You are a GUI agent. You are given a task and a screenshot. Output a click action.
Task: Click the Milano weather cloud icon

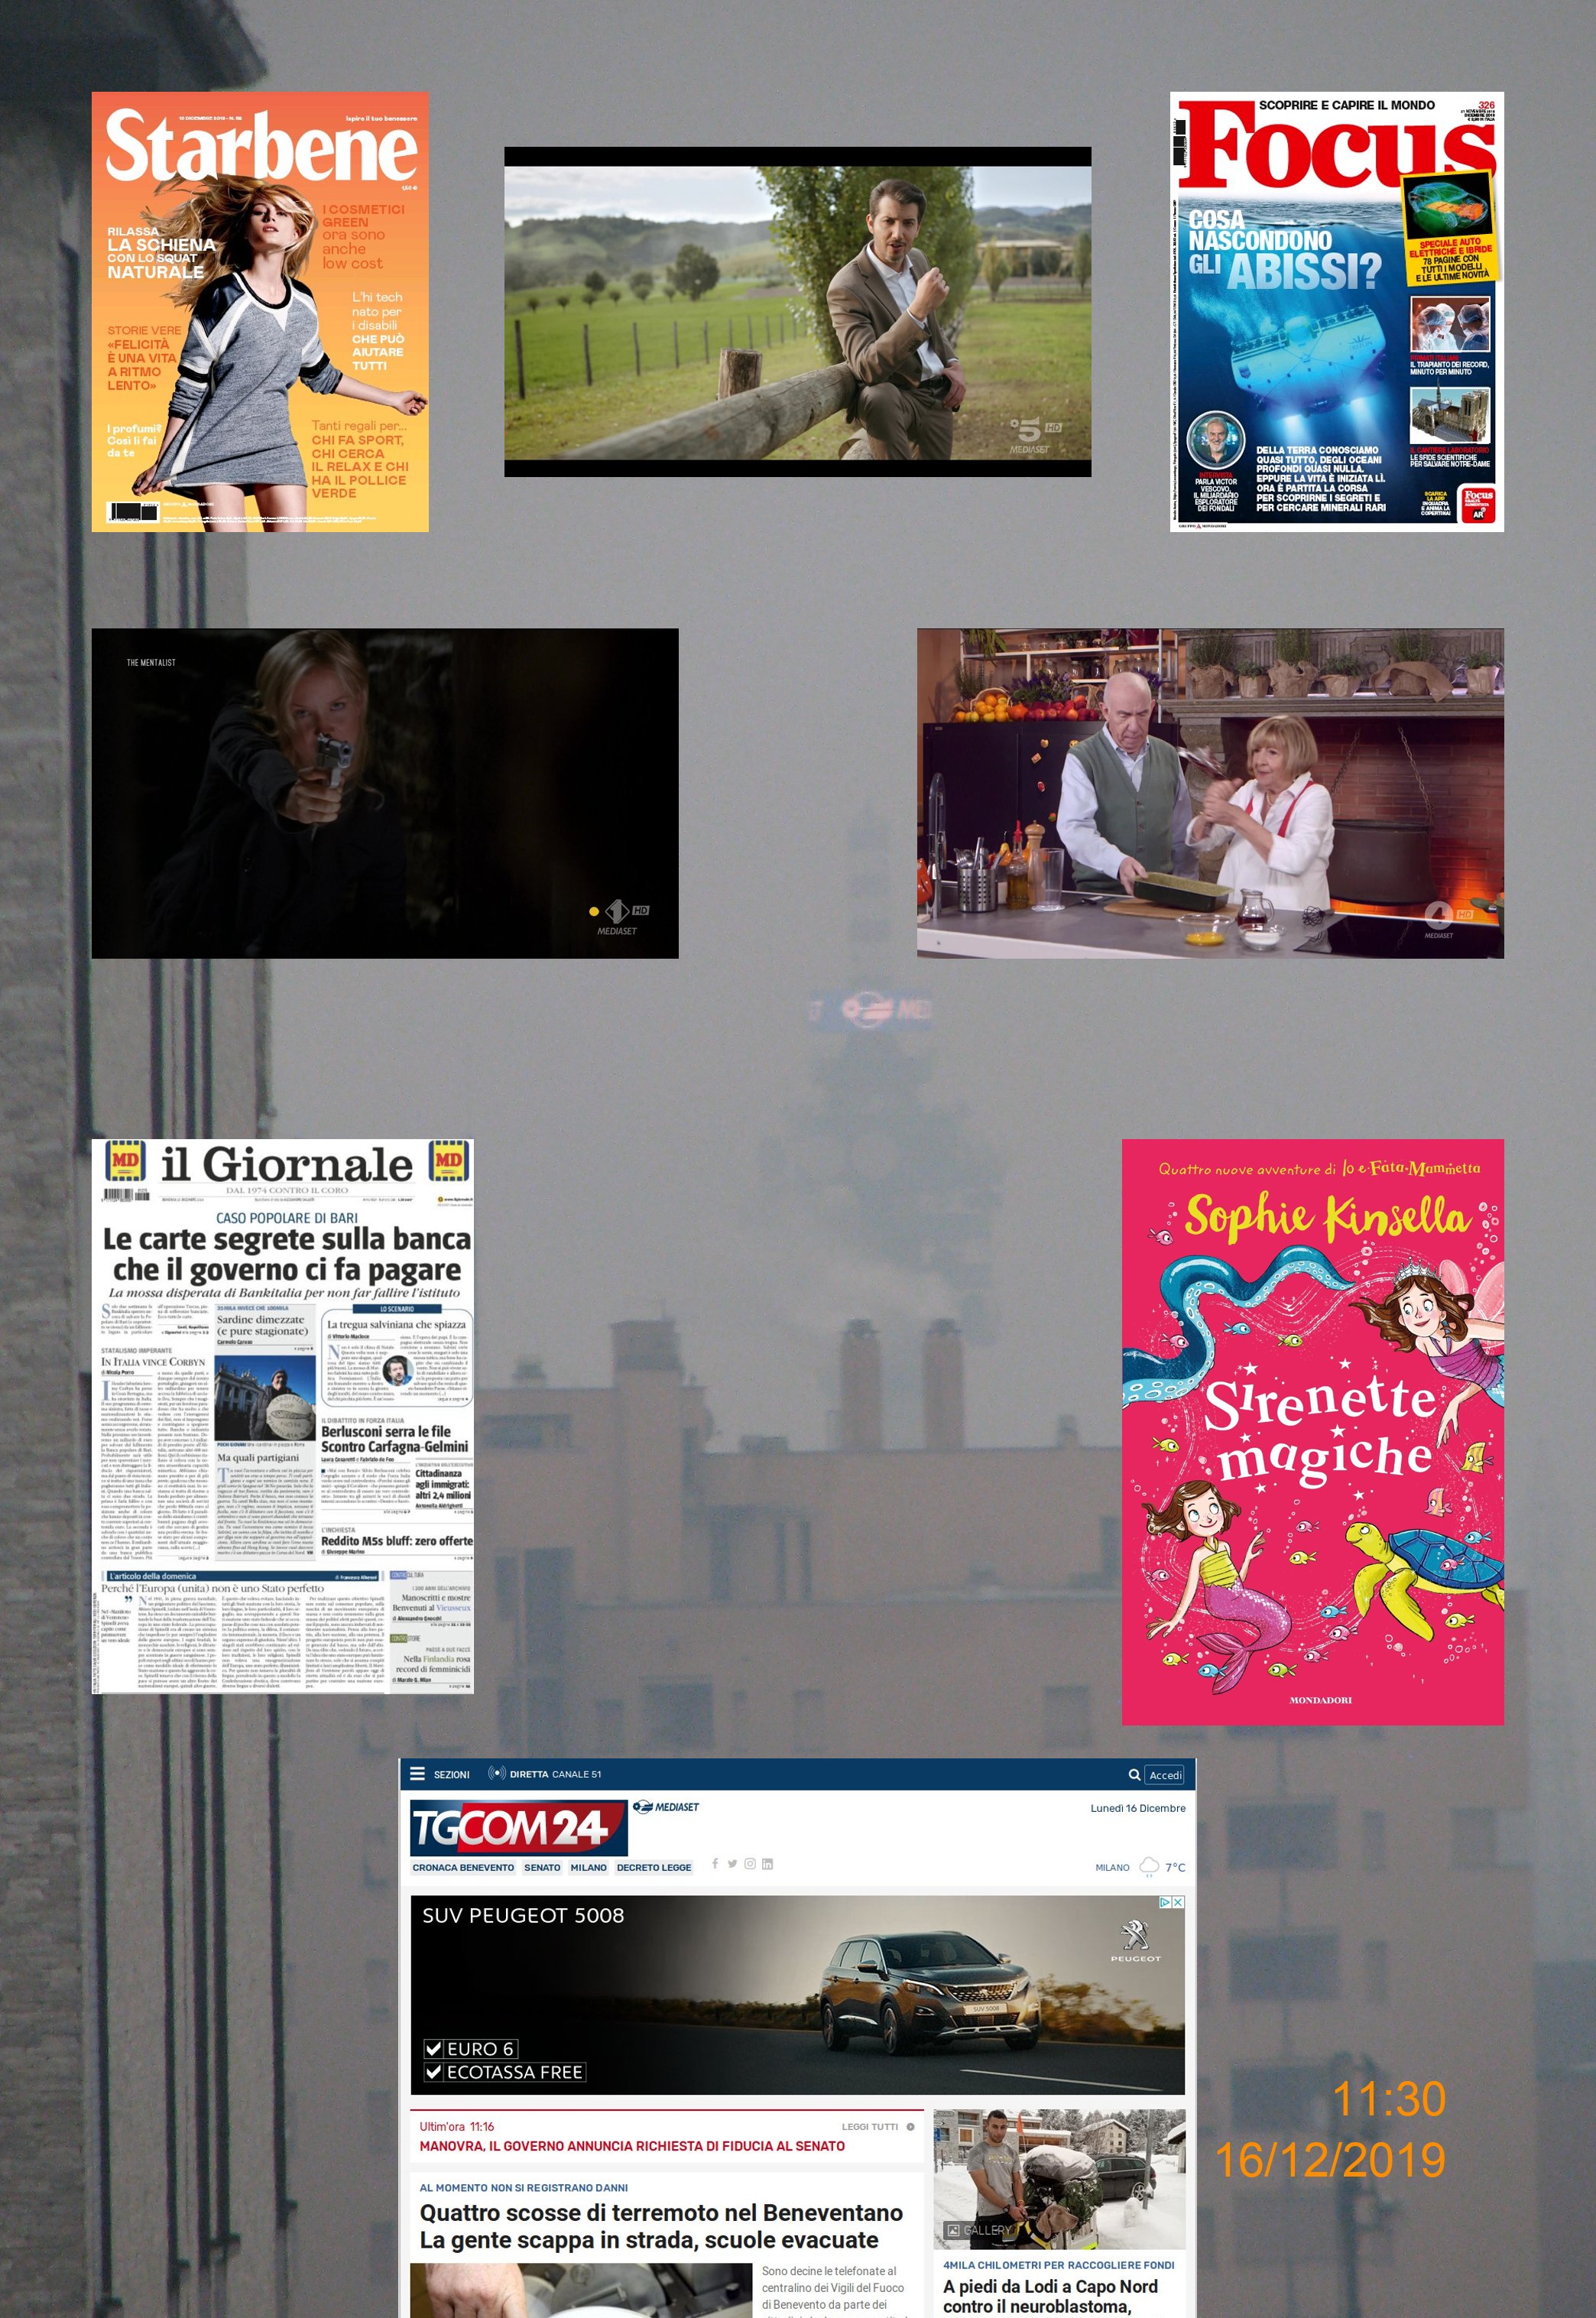click(x=1149, y=1866)
